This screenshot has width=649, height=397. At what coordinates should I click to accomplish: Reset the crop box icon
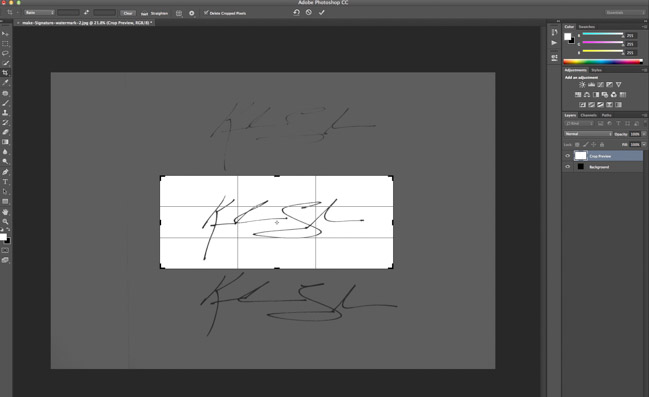coord(296,12)
